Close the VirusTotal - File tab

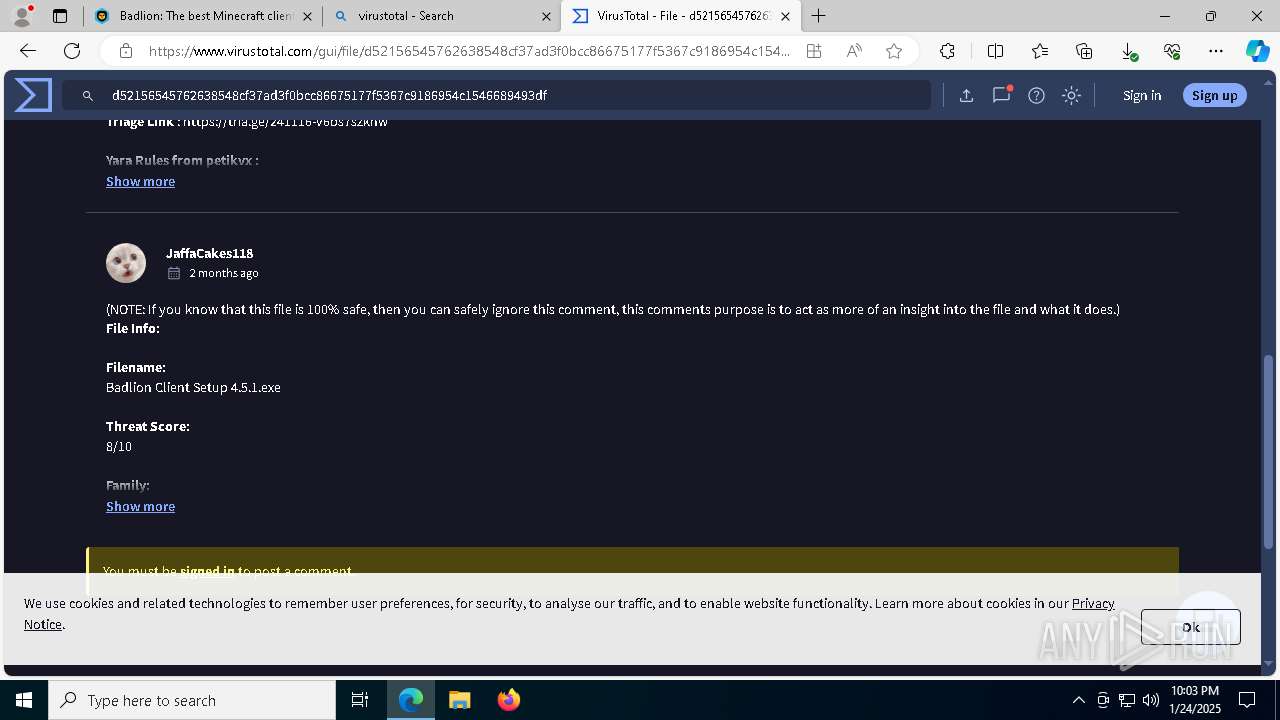coord(785,16)
